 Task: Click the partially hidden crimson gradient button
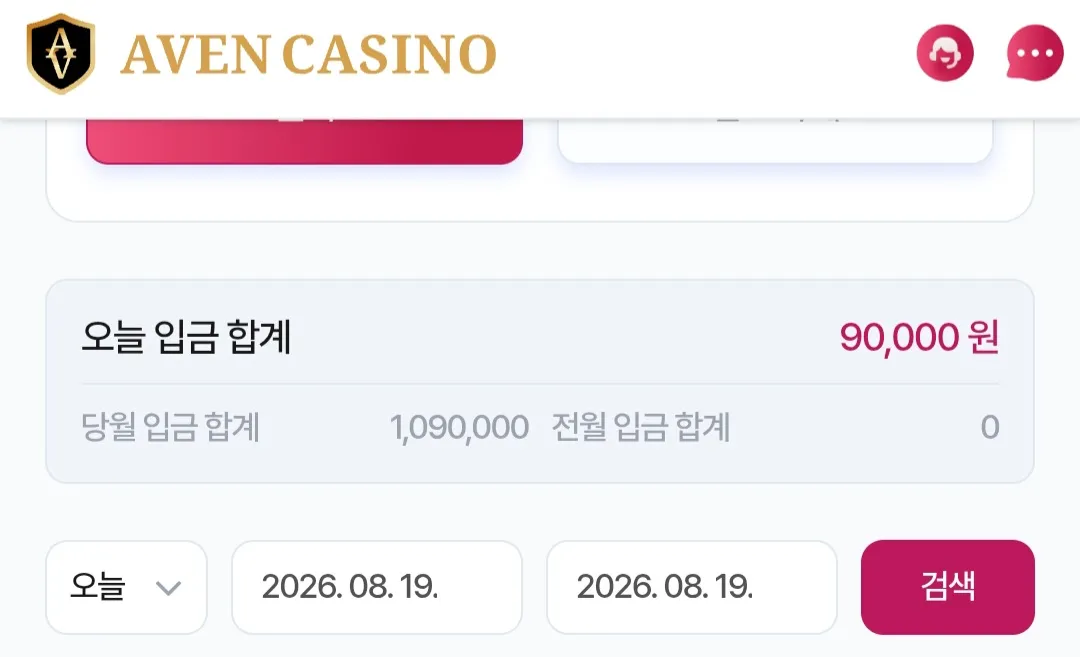click(x=304, y=141)
